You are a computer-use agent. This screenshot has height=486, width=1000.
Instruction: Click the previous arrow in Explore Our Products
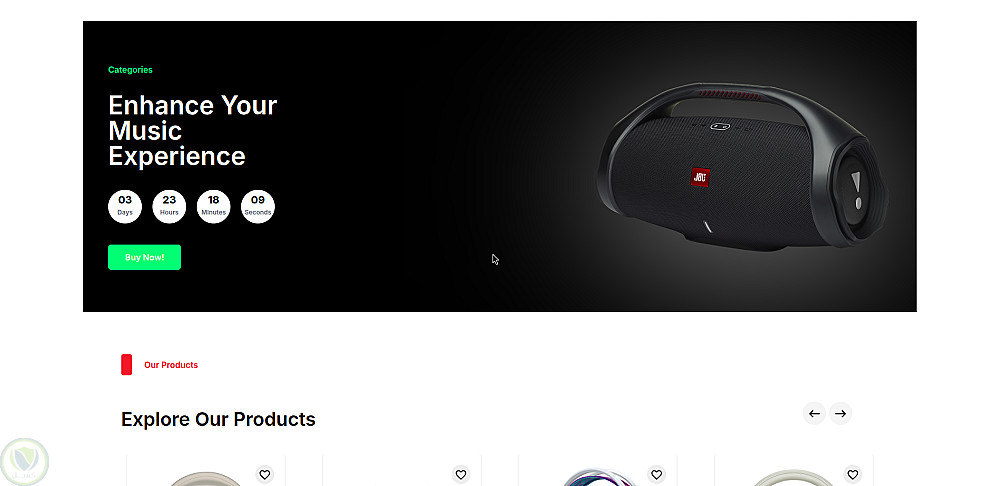(814, 413)
